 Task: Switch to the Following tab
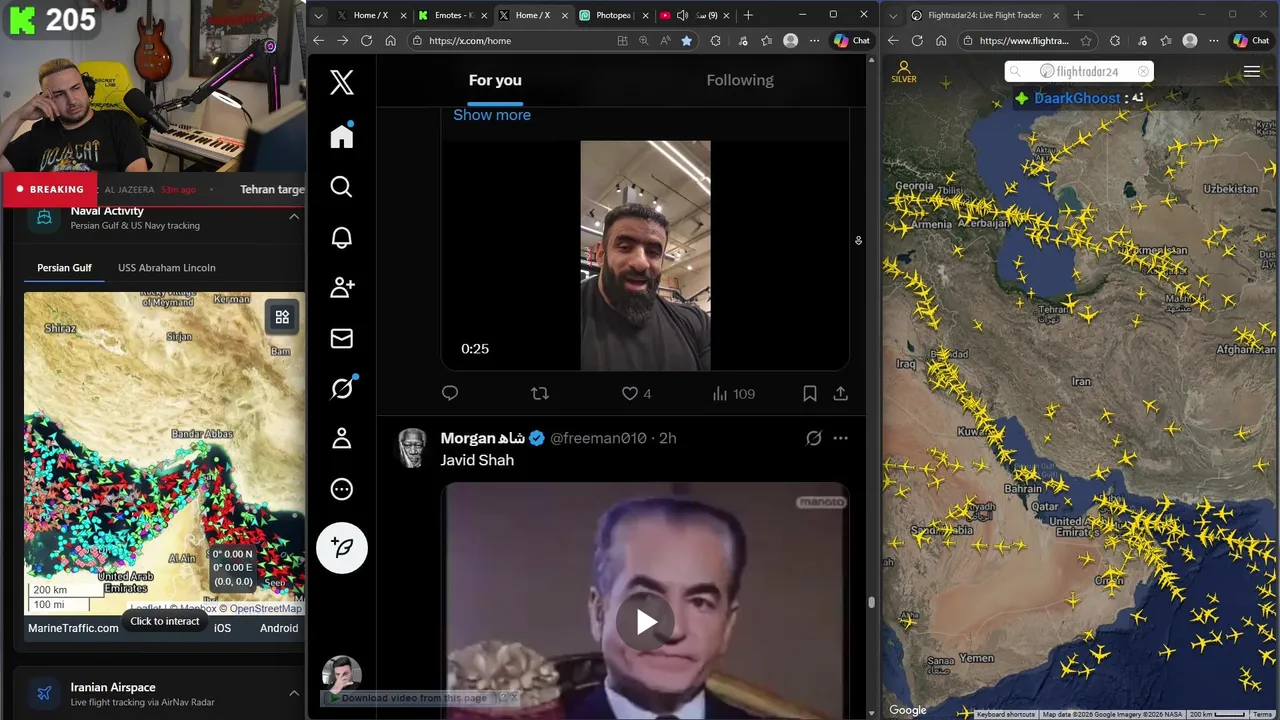coord(740,80)
